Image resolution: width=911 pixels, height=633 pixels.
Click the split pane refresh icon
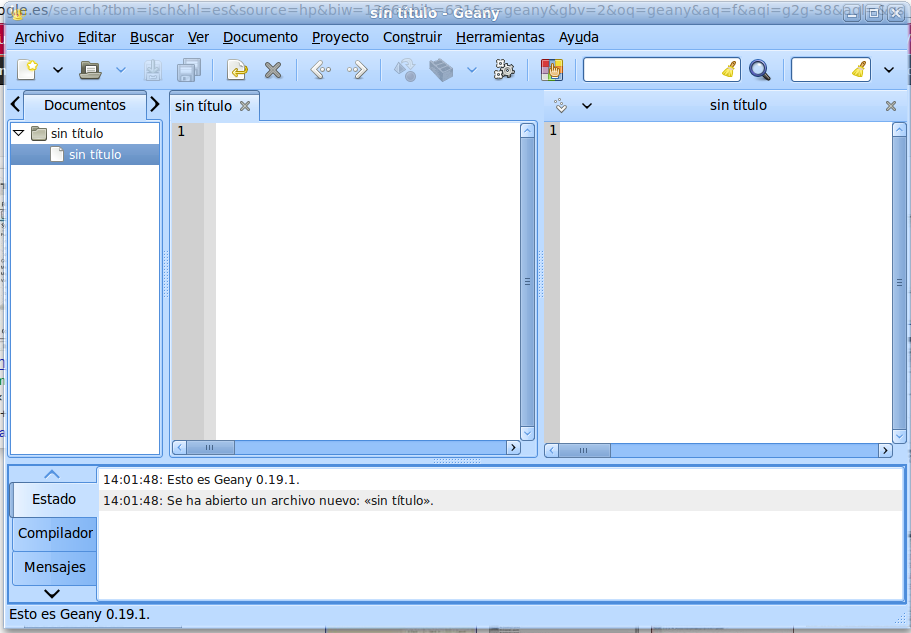(x=561, y=105)
